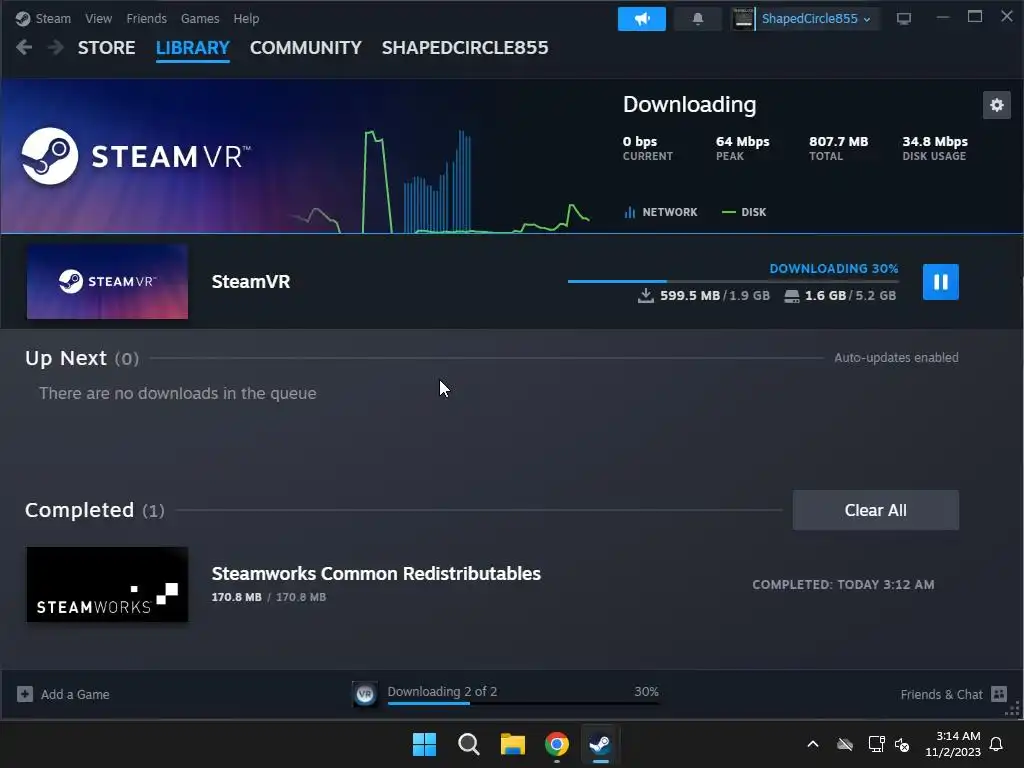Screen dimensions: 1024x768
Task: Open the Friends menu
Action: [146, 18]
